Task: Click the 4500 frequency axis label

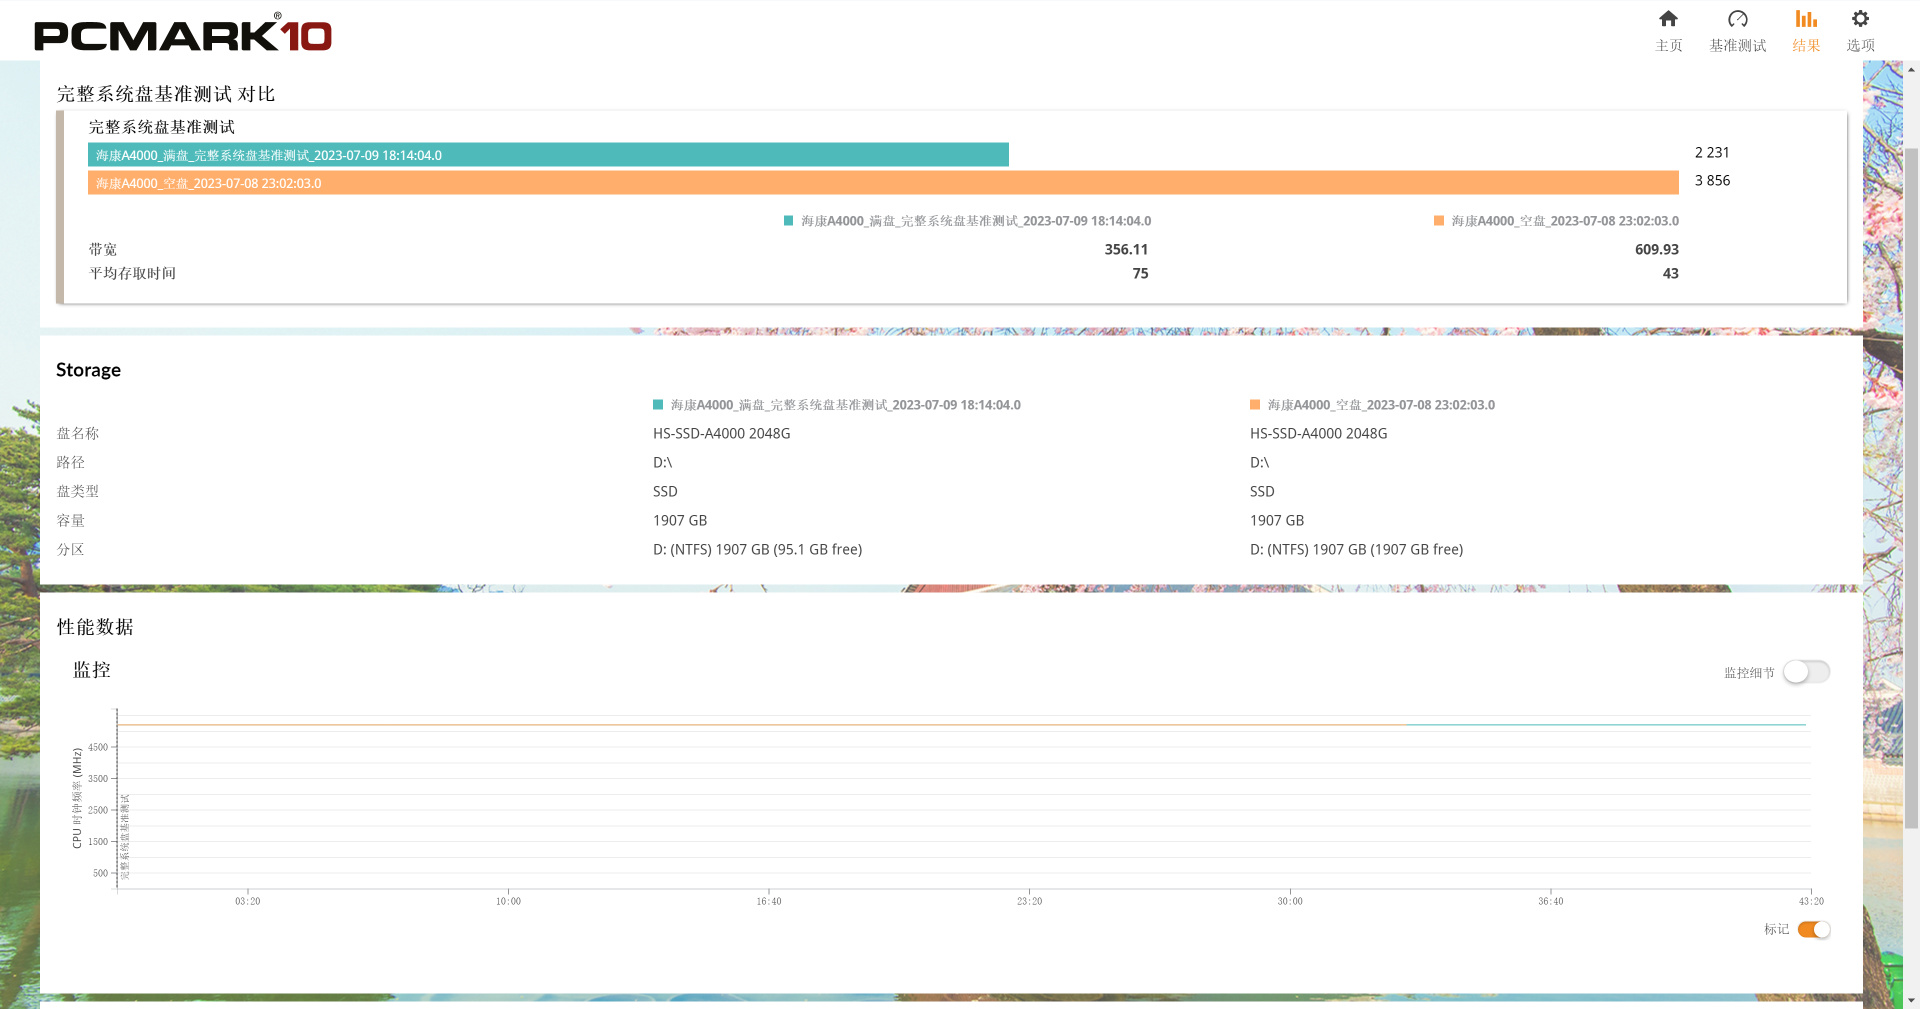Action: pos(98,748)
